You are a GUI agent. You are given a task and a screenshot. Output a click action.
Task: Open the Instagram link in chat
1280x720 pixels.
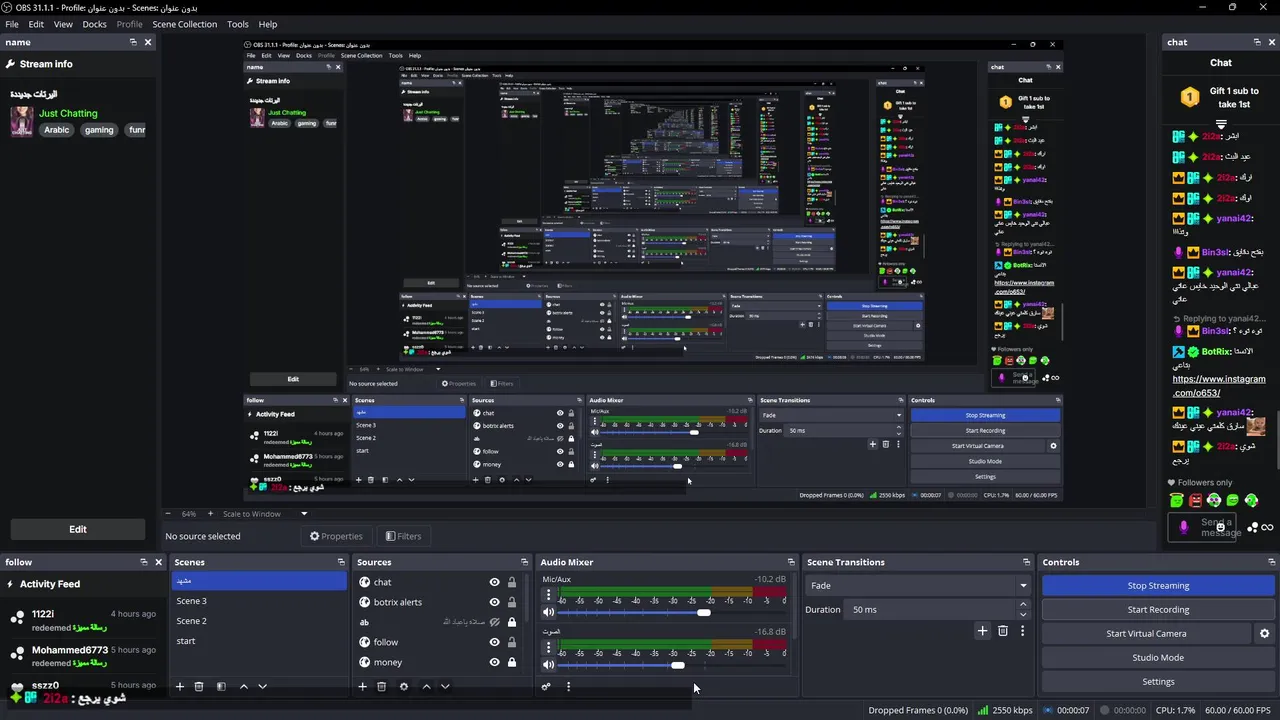tap(1218, 386)
